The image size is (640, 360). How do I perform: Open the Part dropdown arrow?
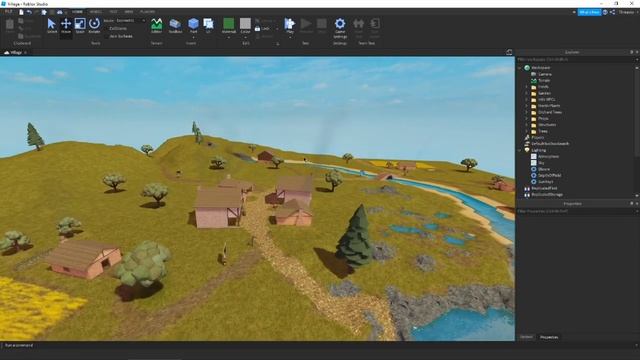[x=193, y=37]
